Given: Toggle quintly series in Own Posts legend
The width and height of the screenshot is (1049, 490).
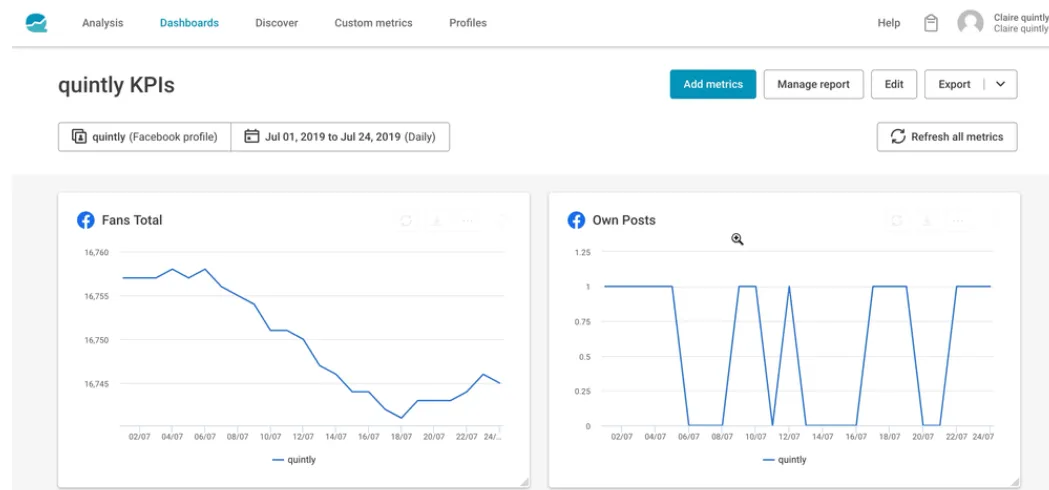Looking at the screenshot, I should (x=784, y=460).
